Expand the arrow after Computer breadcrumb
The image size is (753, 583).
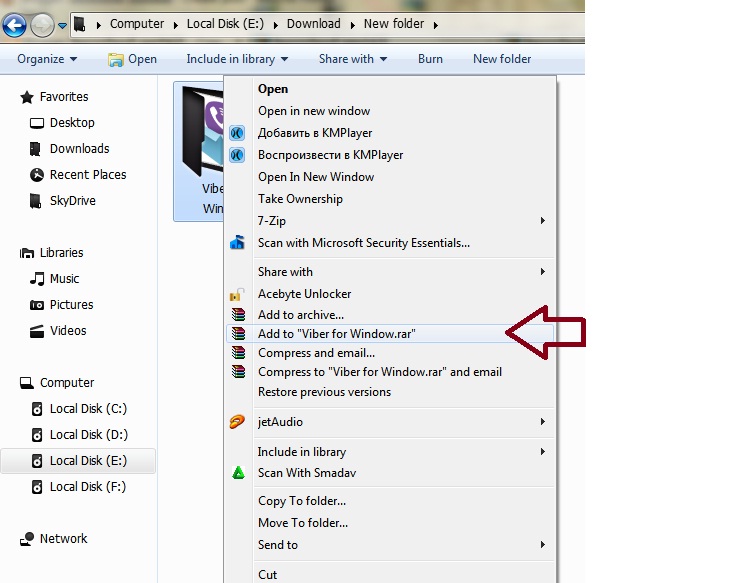[176, 25]
